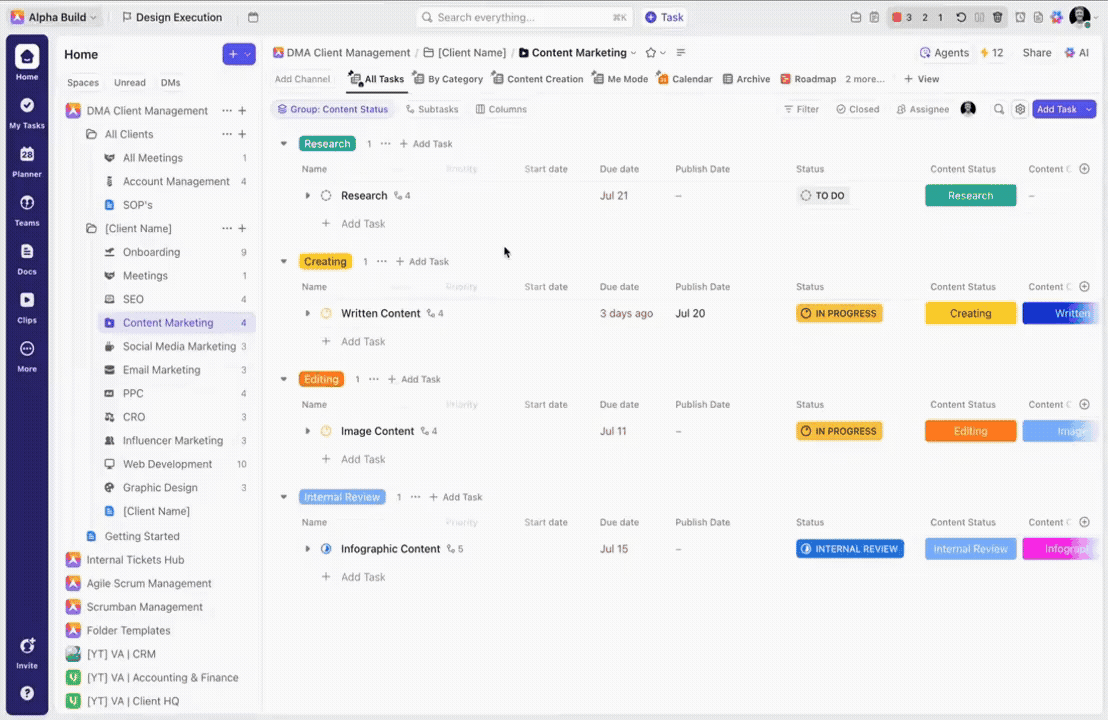The height and width of the screenshot is (720, 1108).
Task: Click the Share button
Action: pos(1037,52)
